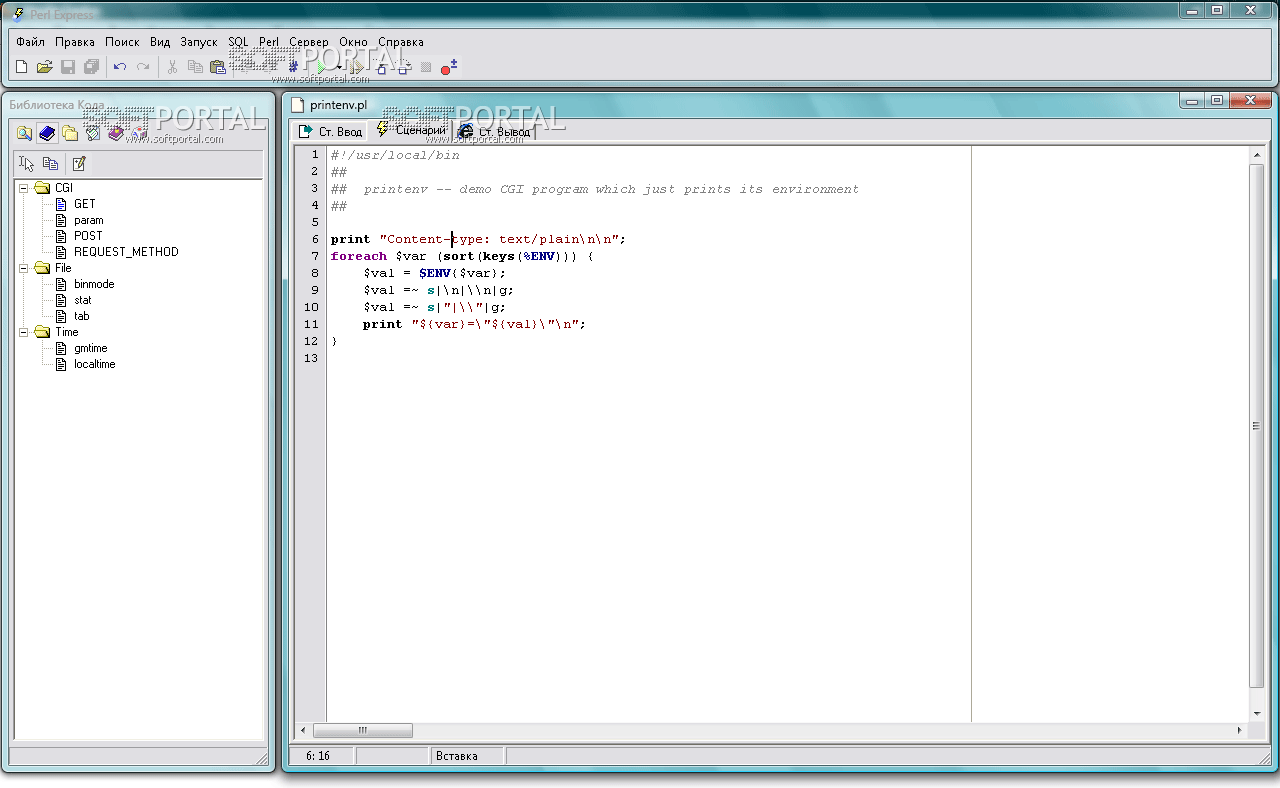Undo the last edit
1280x788 pixels.
pos(119,67)
